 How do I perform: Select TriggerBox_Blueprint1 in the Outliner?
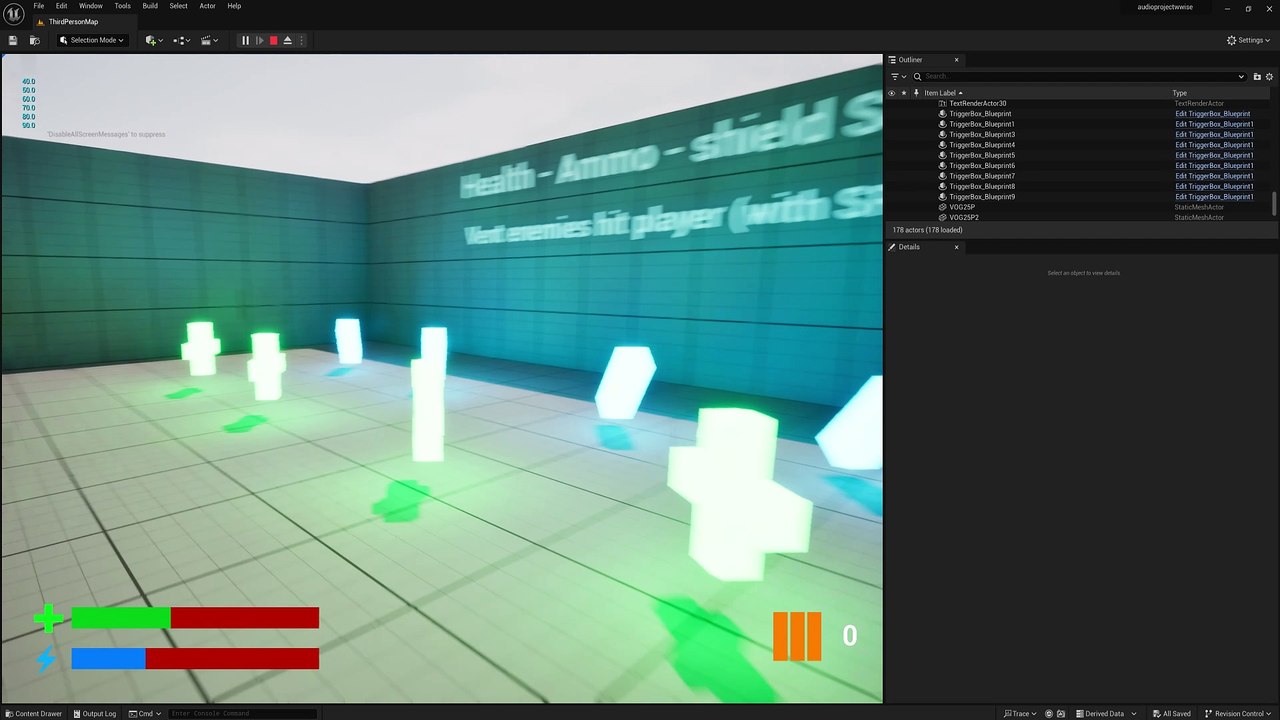982,124
